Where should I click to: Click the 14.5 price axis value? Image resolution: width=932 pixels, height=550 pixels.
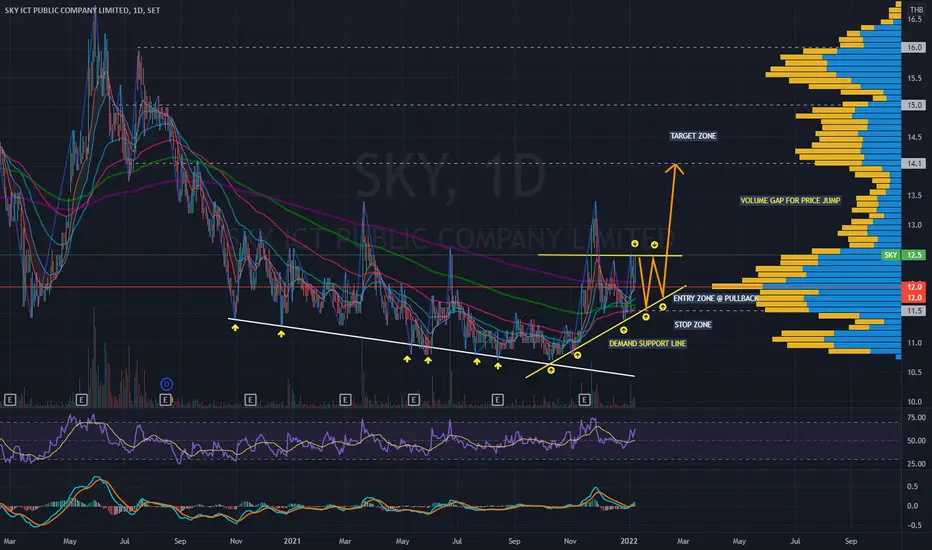914,137
